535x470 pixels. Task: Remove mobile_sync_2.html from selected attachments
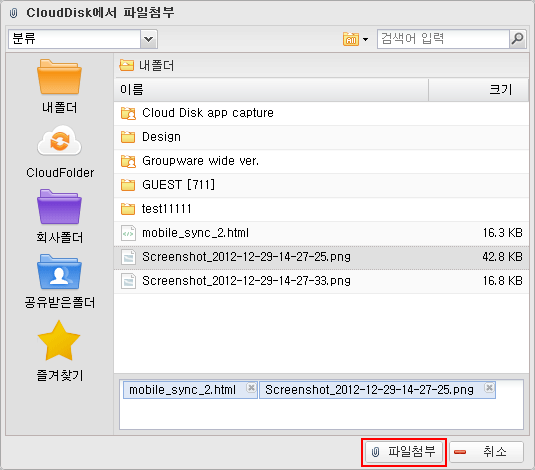pyautogui.click(x=251, y=388)
